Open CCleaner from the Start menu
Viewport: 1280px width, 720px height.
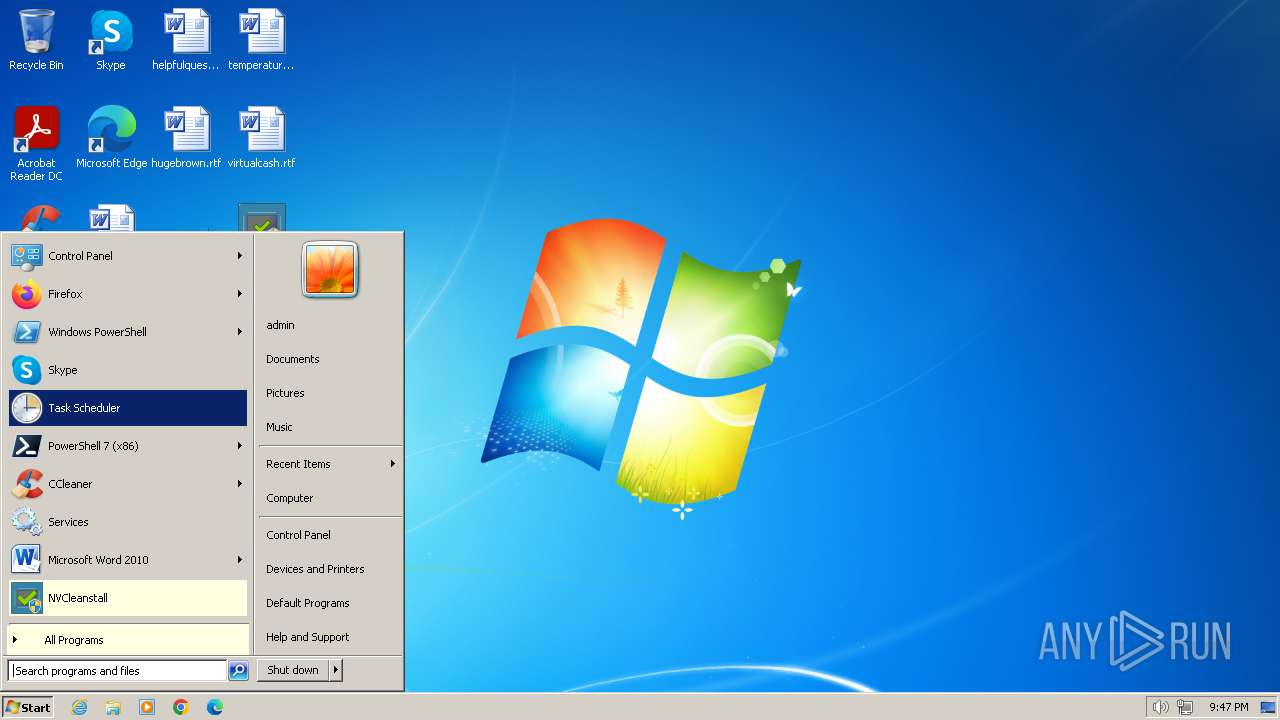click(x=128, y=484)
